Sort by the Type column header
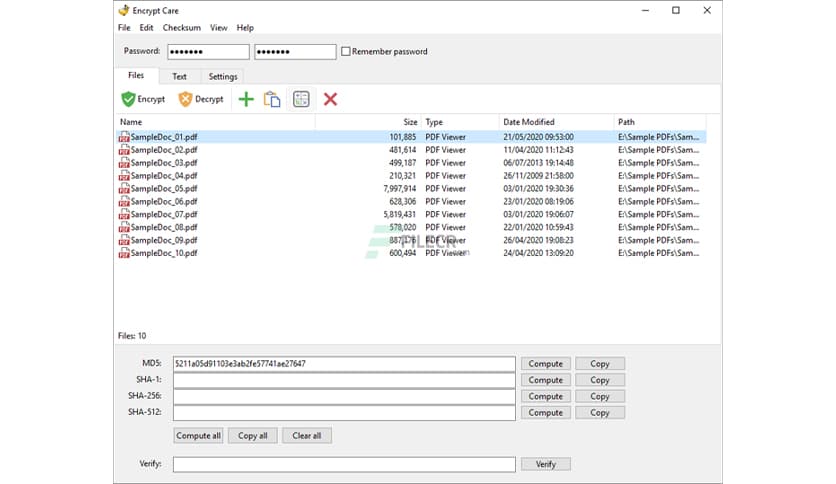This screenshot has height=484, width=836. (x=460, y=122)
